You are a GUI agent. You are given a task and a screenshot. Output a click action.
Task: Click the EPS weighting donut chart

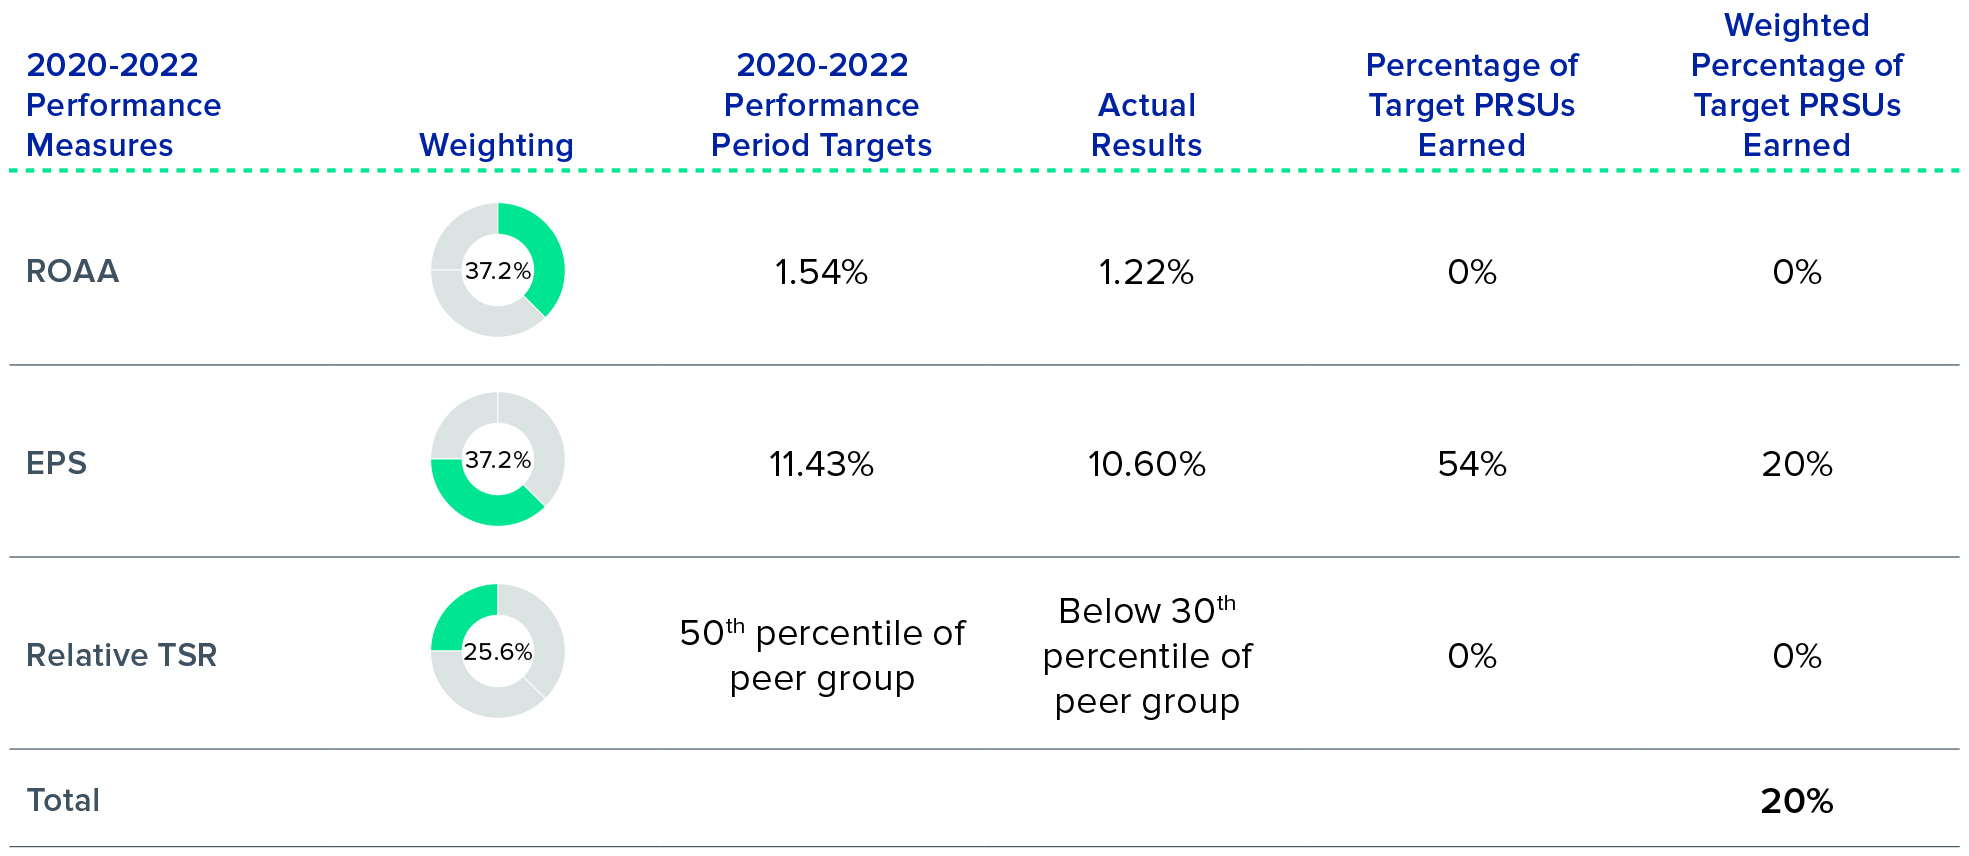pyautogui.click(x=497, y=460)
